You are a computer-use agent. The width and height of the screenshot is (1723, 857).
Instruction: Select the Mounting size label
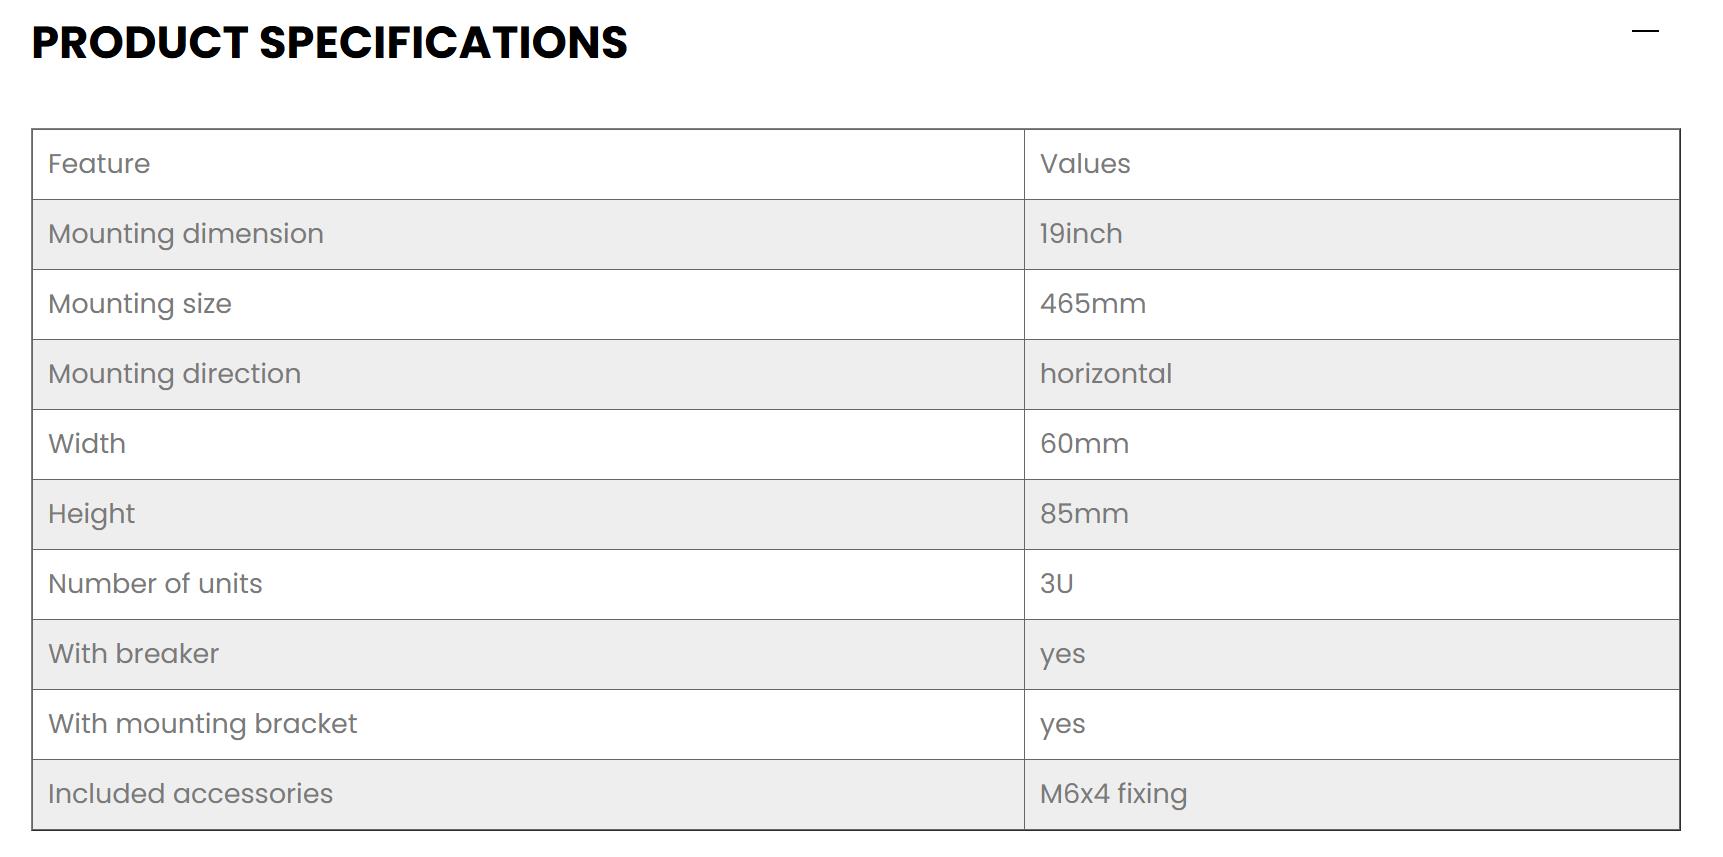140,304
